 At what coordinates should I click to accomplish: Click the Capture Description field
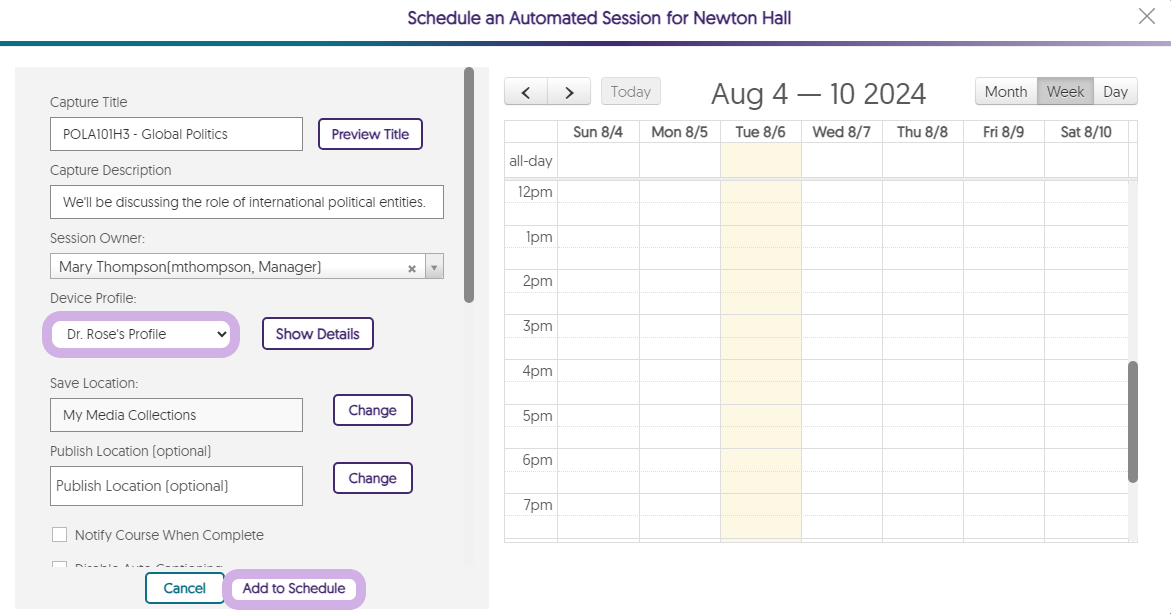(x=246, y=202)
